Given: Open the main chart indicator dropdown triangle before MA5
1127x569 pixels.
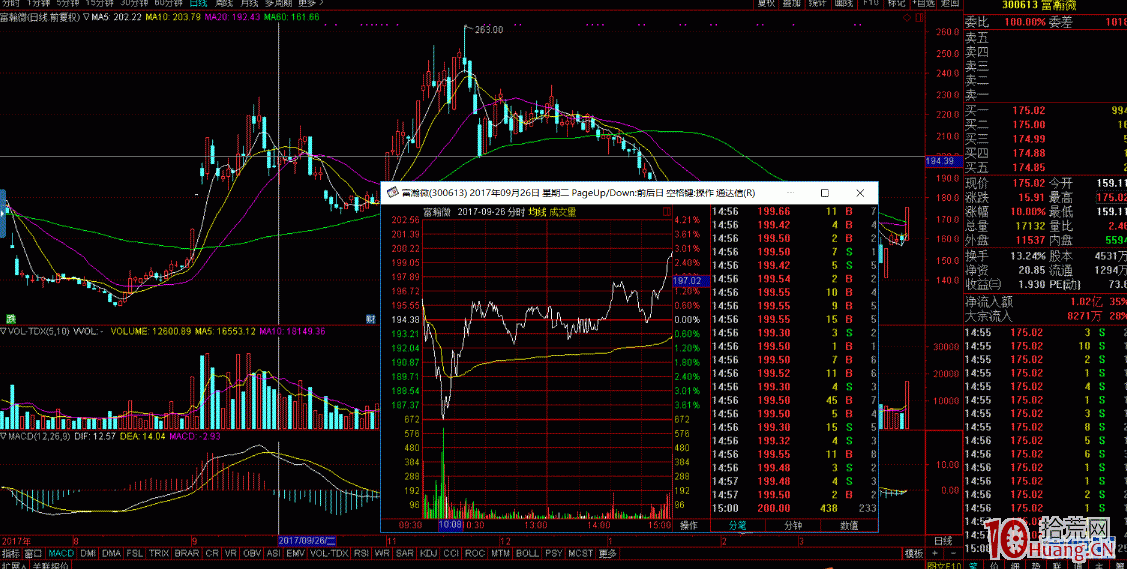Looking at the screenshot, I should 86,17.
